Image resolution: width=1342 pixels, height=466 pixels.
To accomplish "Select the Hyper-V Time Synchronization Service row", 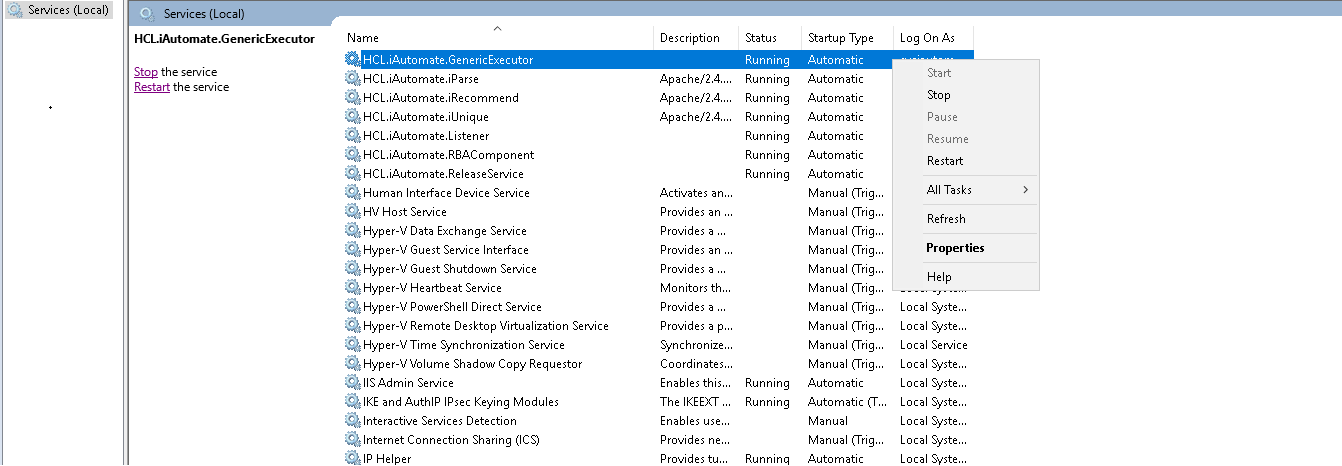I will [463, 345].
